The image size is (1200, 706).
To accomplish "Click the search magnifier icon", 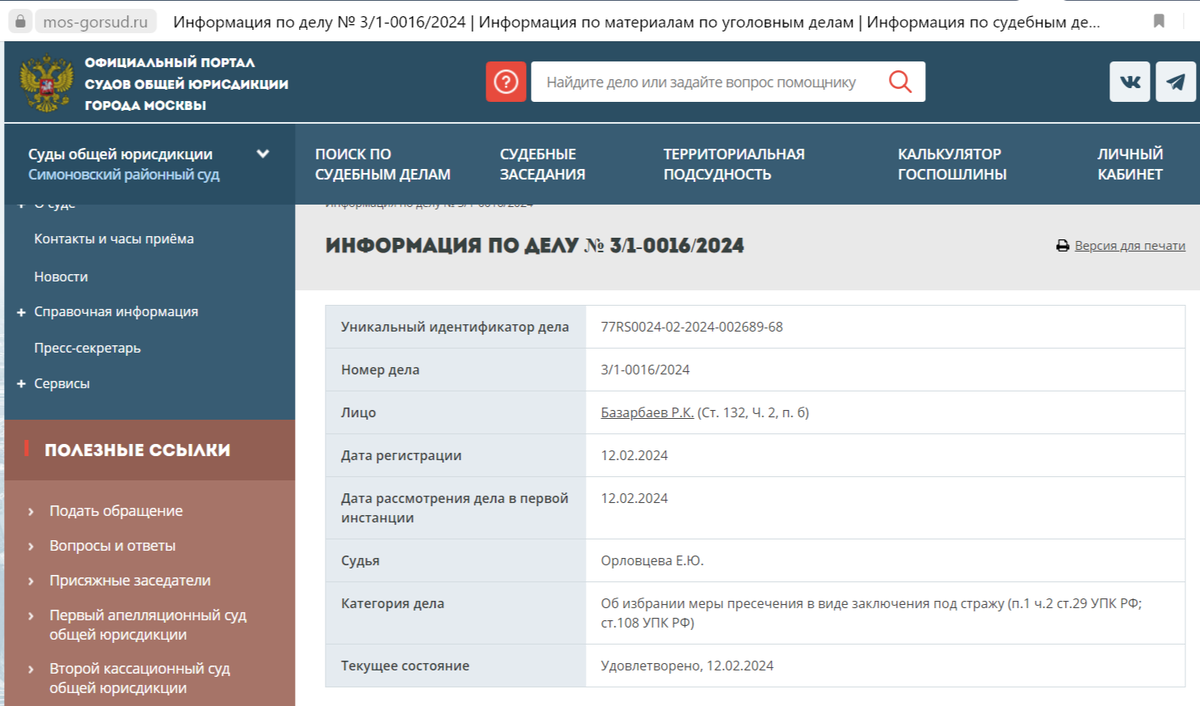I will [x=899, y=81].
